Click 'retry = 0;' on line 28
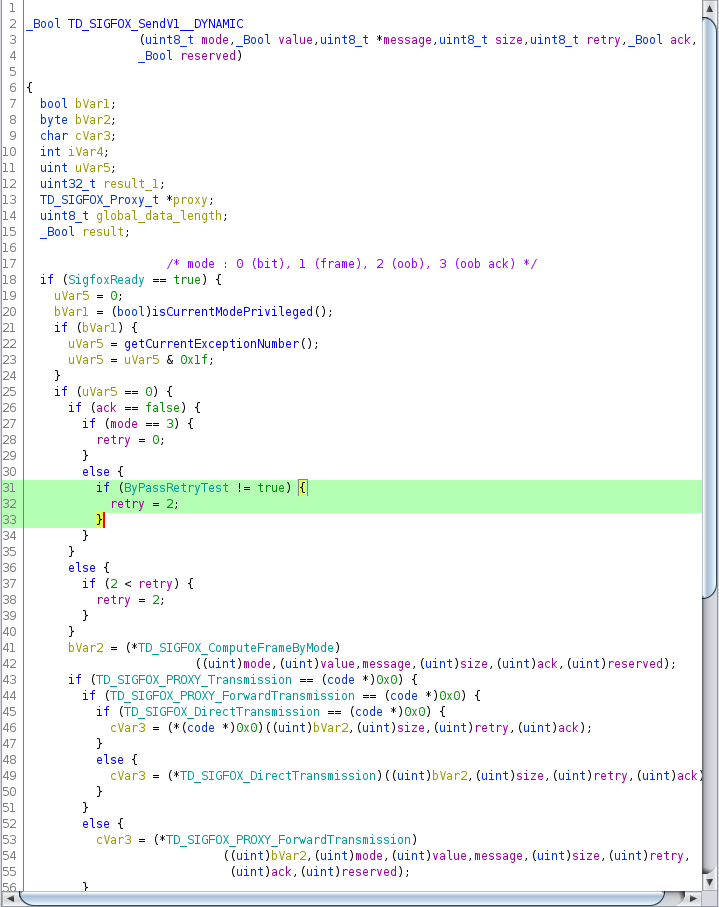Image resolution: width=719 pixels, height=907 pixels. coord(131,440)
